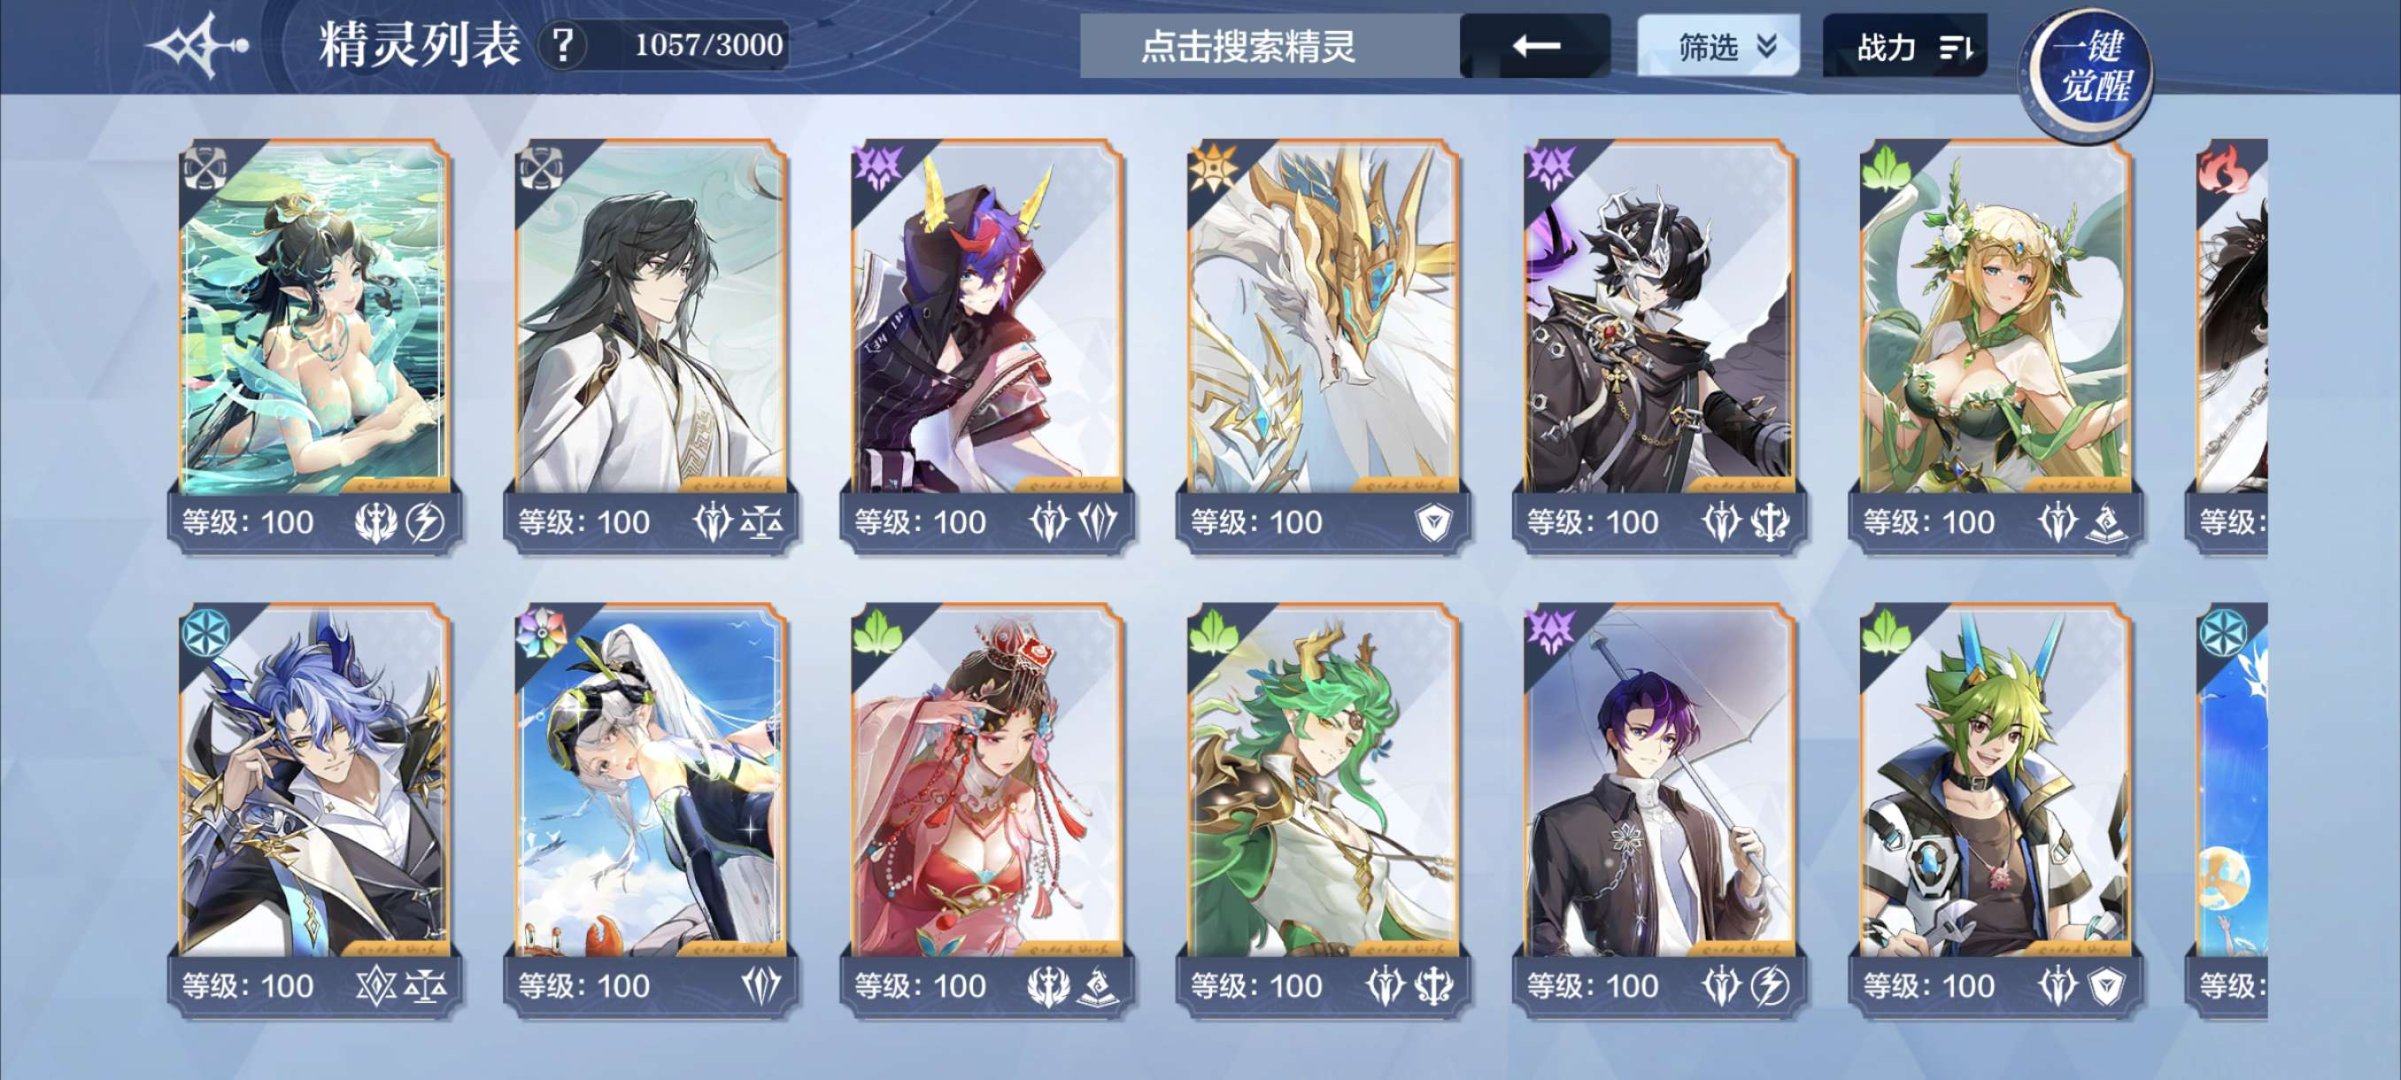Toggle the 战力 sort order
2401x1080 pixels.
[1905, 46]
